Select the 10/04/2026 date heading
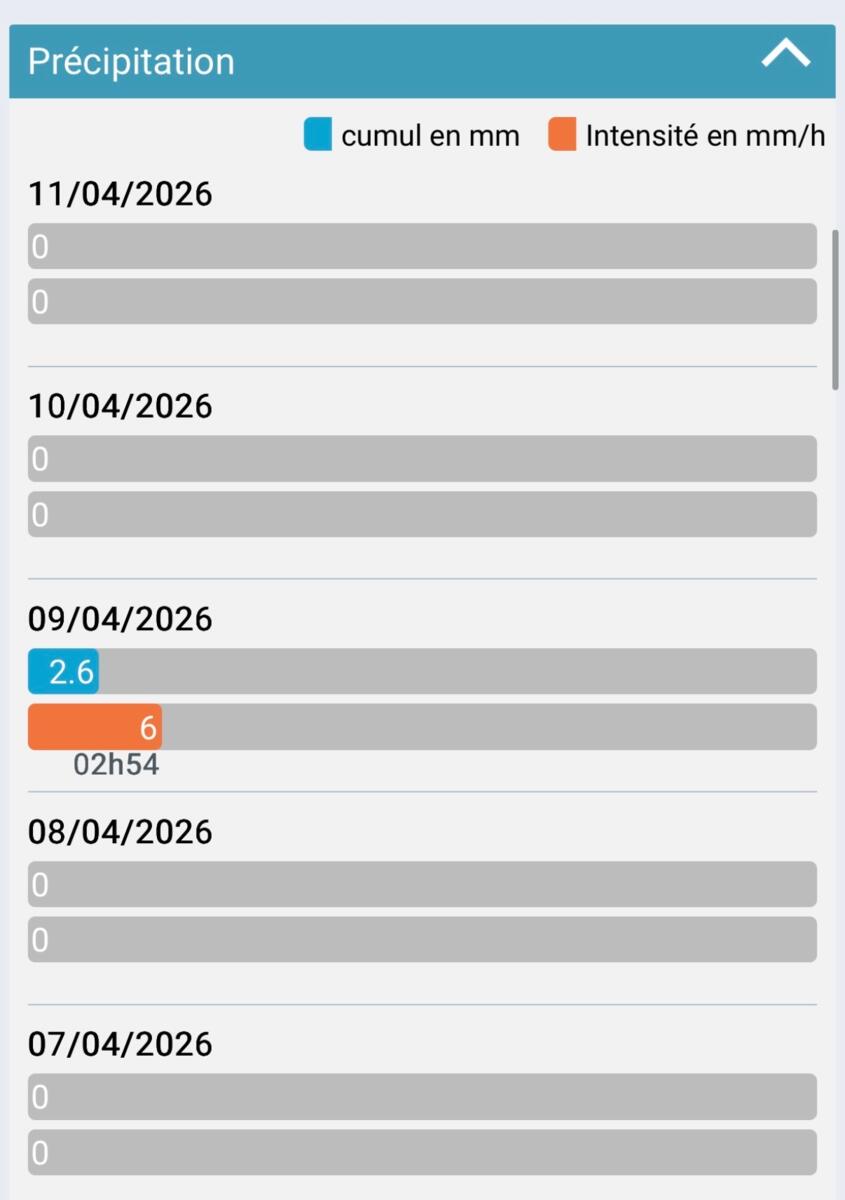 coord(120,406)
